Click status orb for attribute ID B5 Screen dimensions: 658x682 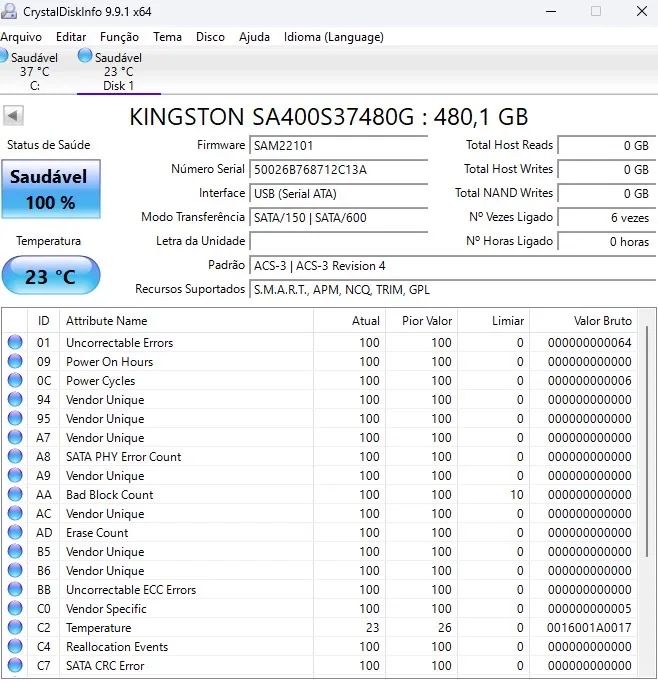15,552
